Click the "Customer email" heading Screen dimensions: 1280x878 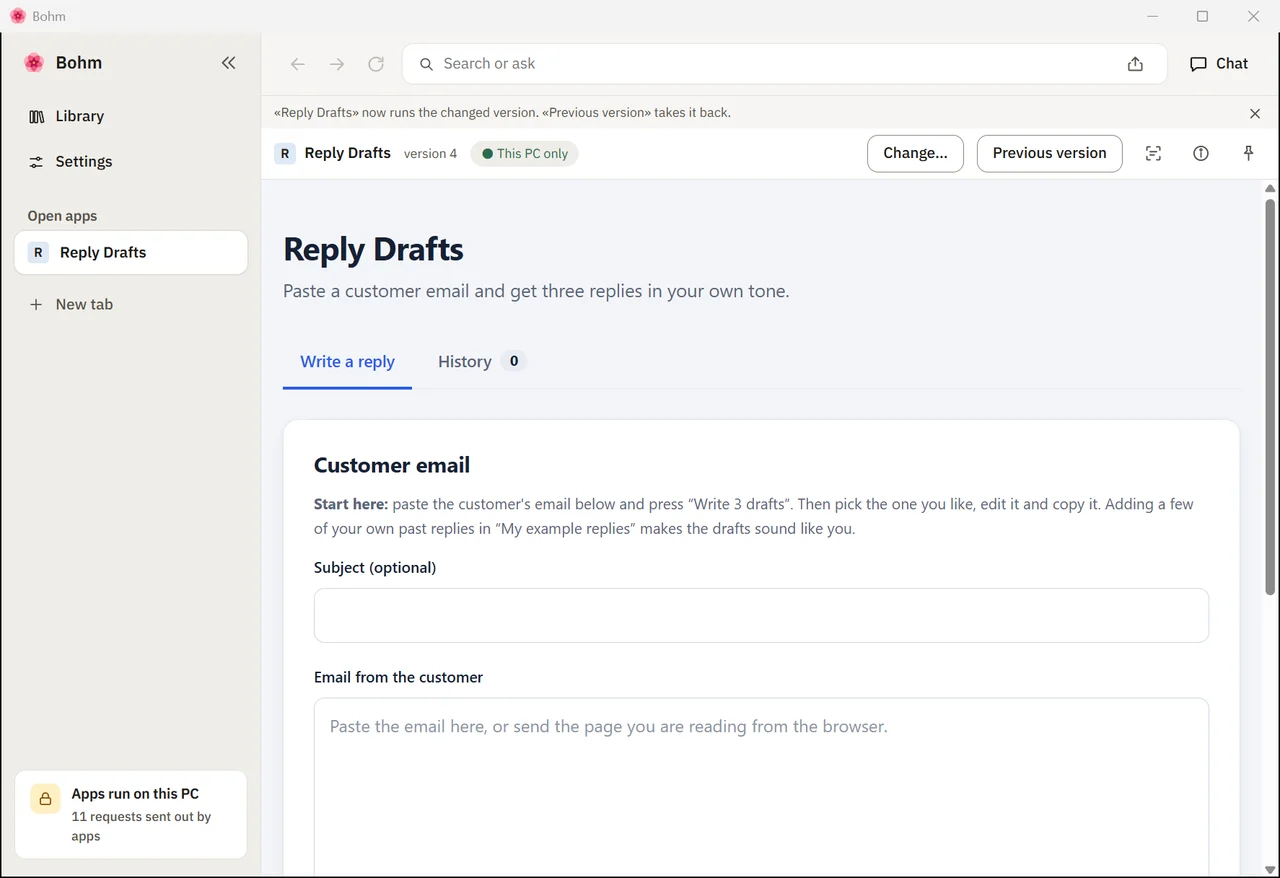392,465
